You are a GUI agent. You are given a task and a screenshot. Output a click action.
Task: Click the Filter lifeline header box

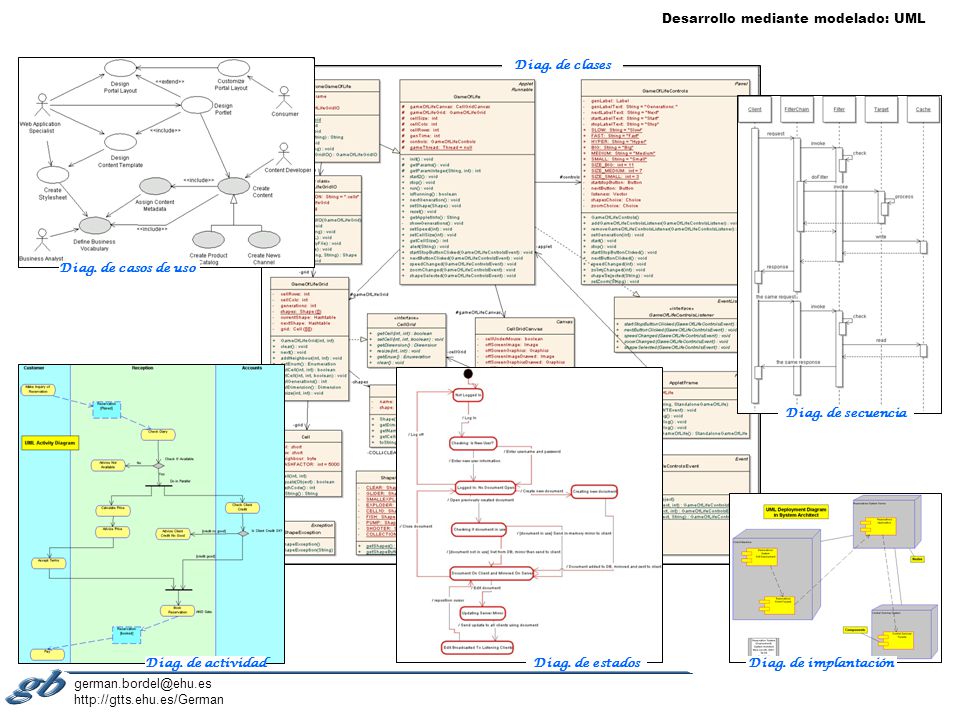click(839, 109)
